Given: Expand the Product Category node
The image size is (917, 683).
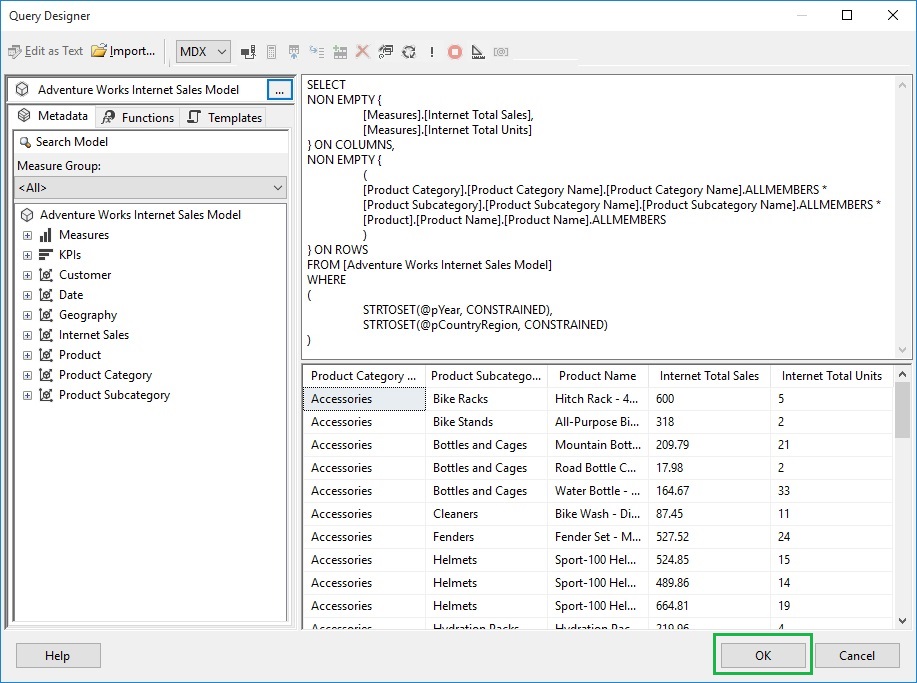Looking at the screenshot, I should 27,375.
